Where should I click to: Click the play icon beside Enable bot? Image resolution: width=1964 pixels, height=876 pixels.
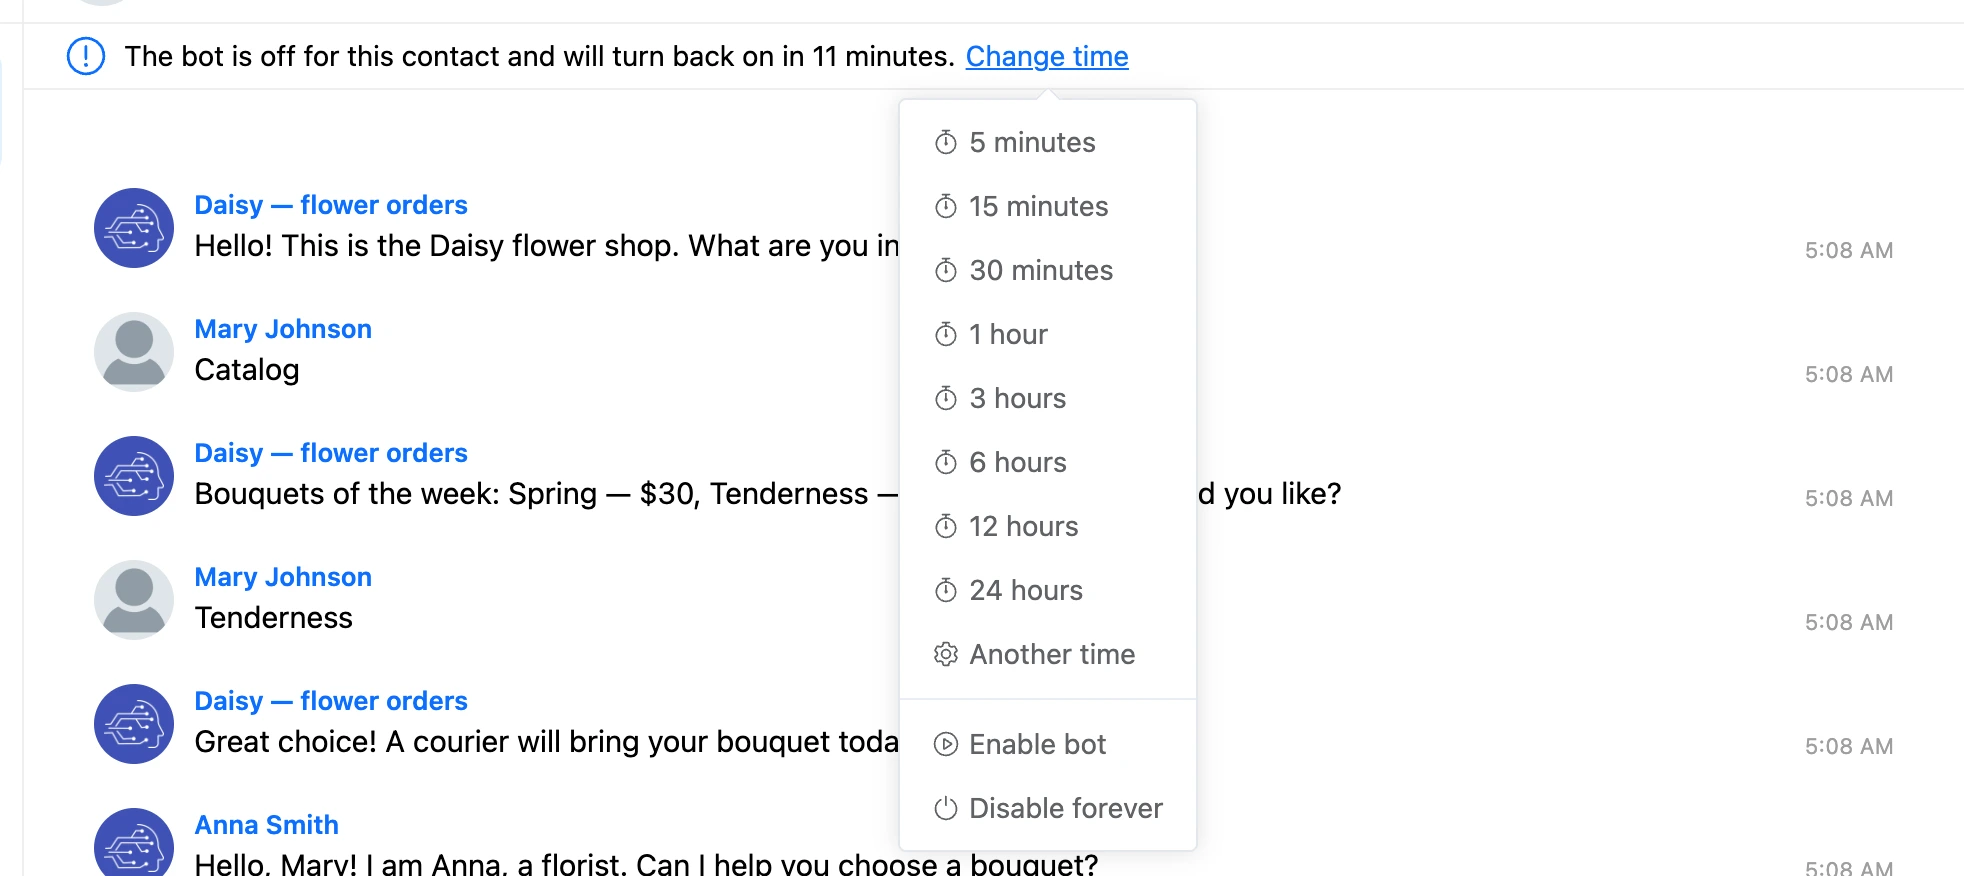coord(945,744)
